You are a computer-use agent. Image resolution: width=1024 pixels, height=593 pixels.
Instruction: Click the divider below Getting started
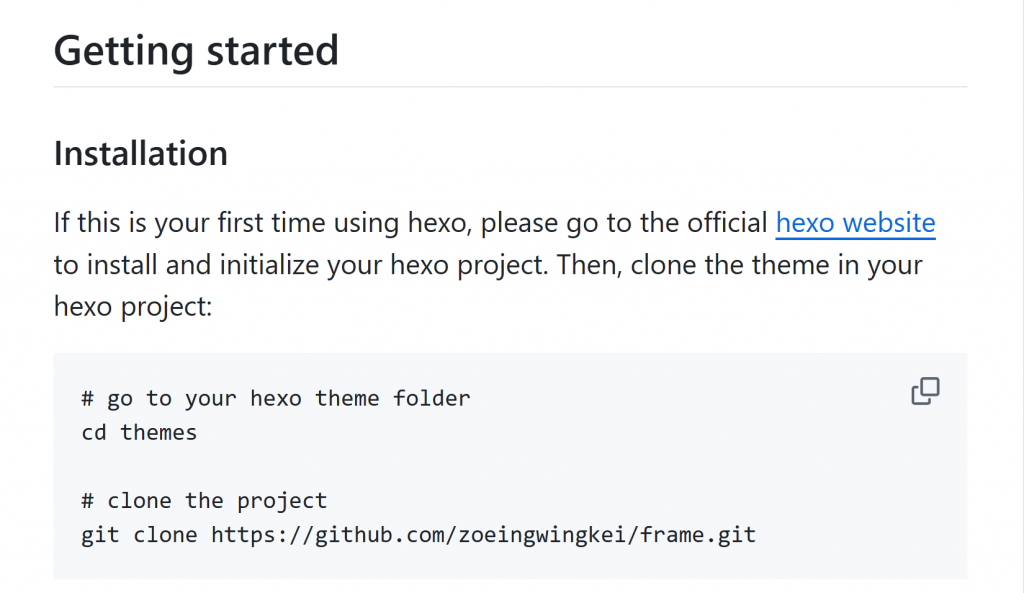click(x=510, y=87)
